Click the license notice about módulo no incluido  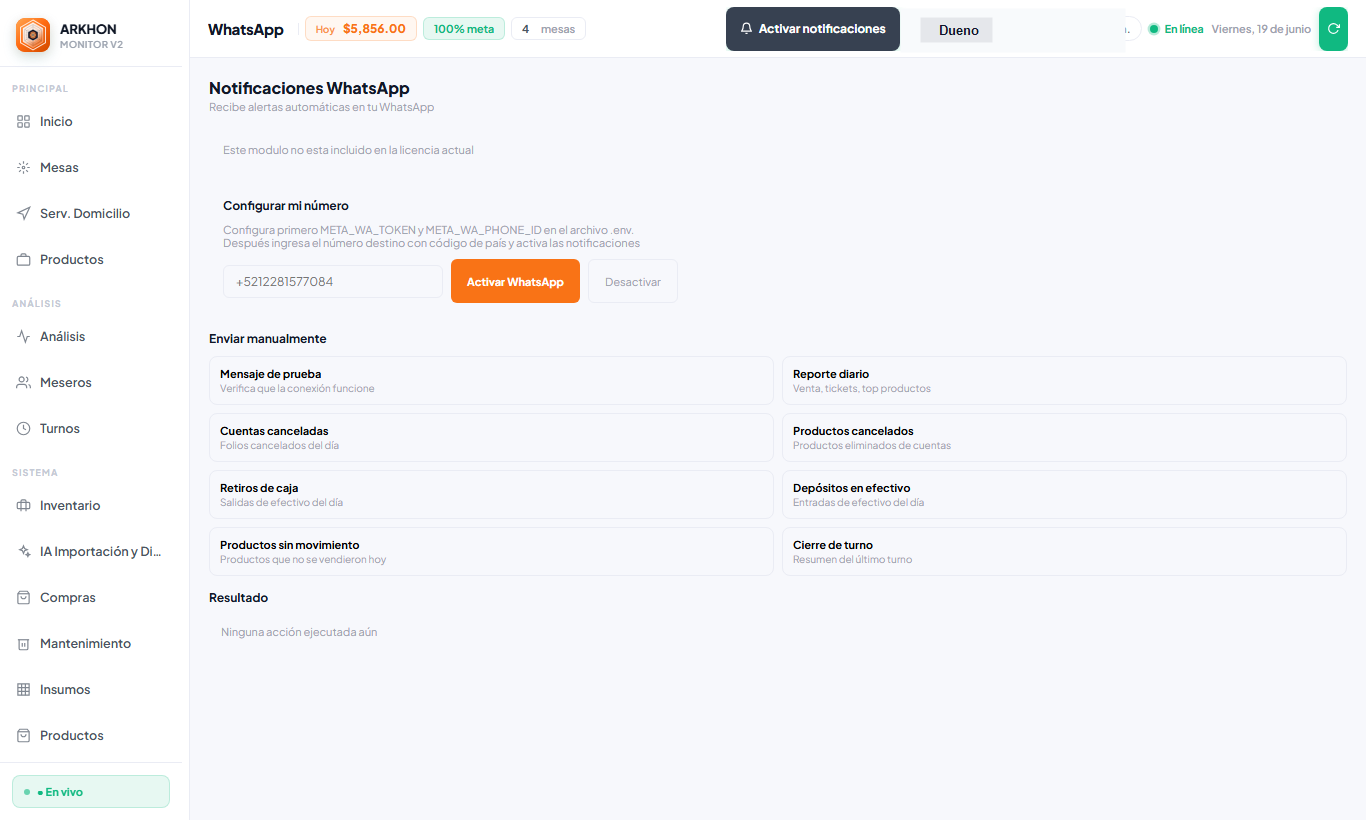(348, 150)
